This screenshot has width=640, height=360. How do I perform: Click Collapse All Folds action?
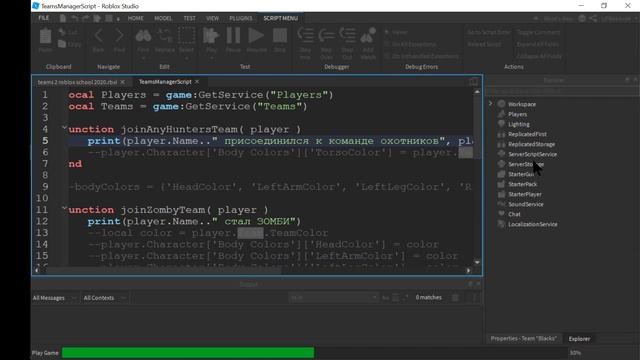click(539, 56)
